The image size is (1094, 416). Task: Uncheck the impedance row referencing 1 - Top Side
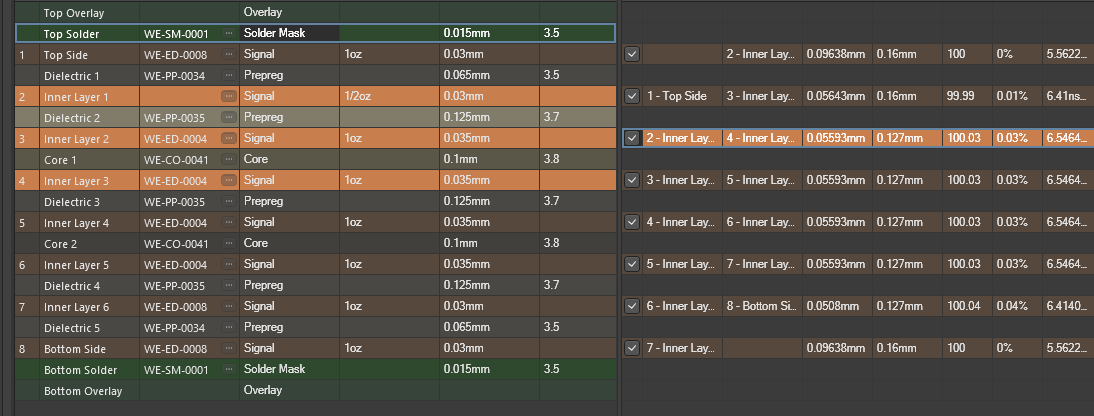[632, 96]
